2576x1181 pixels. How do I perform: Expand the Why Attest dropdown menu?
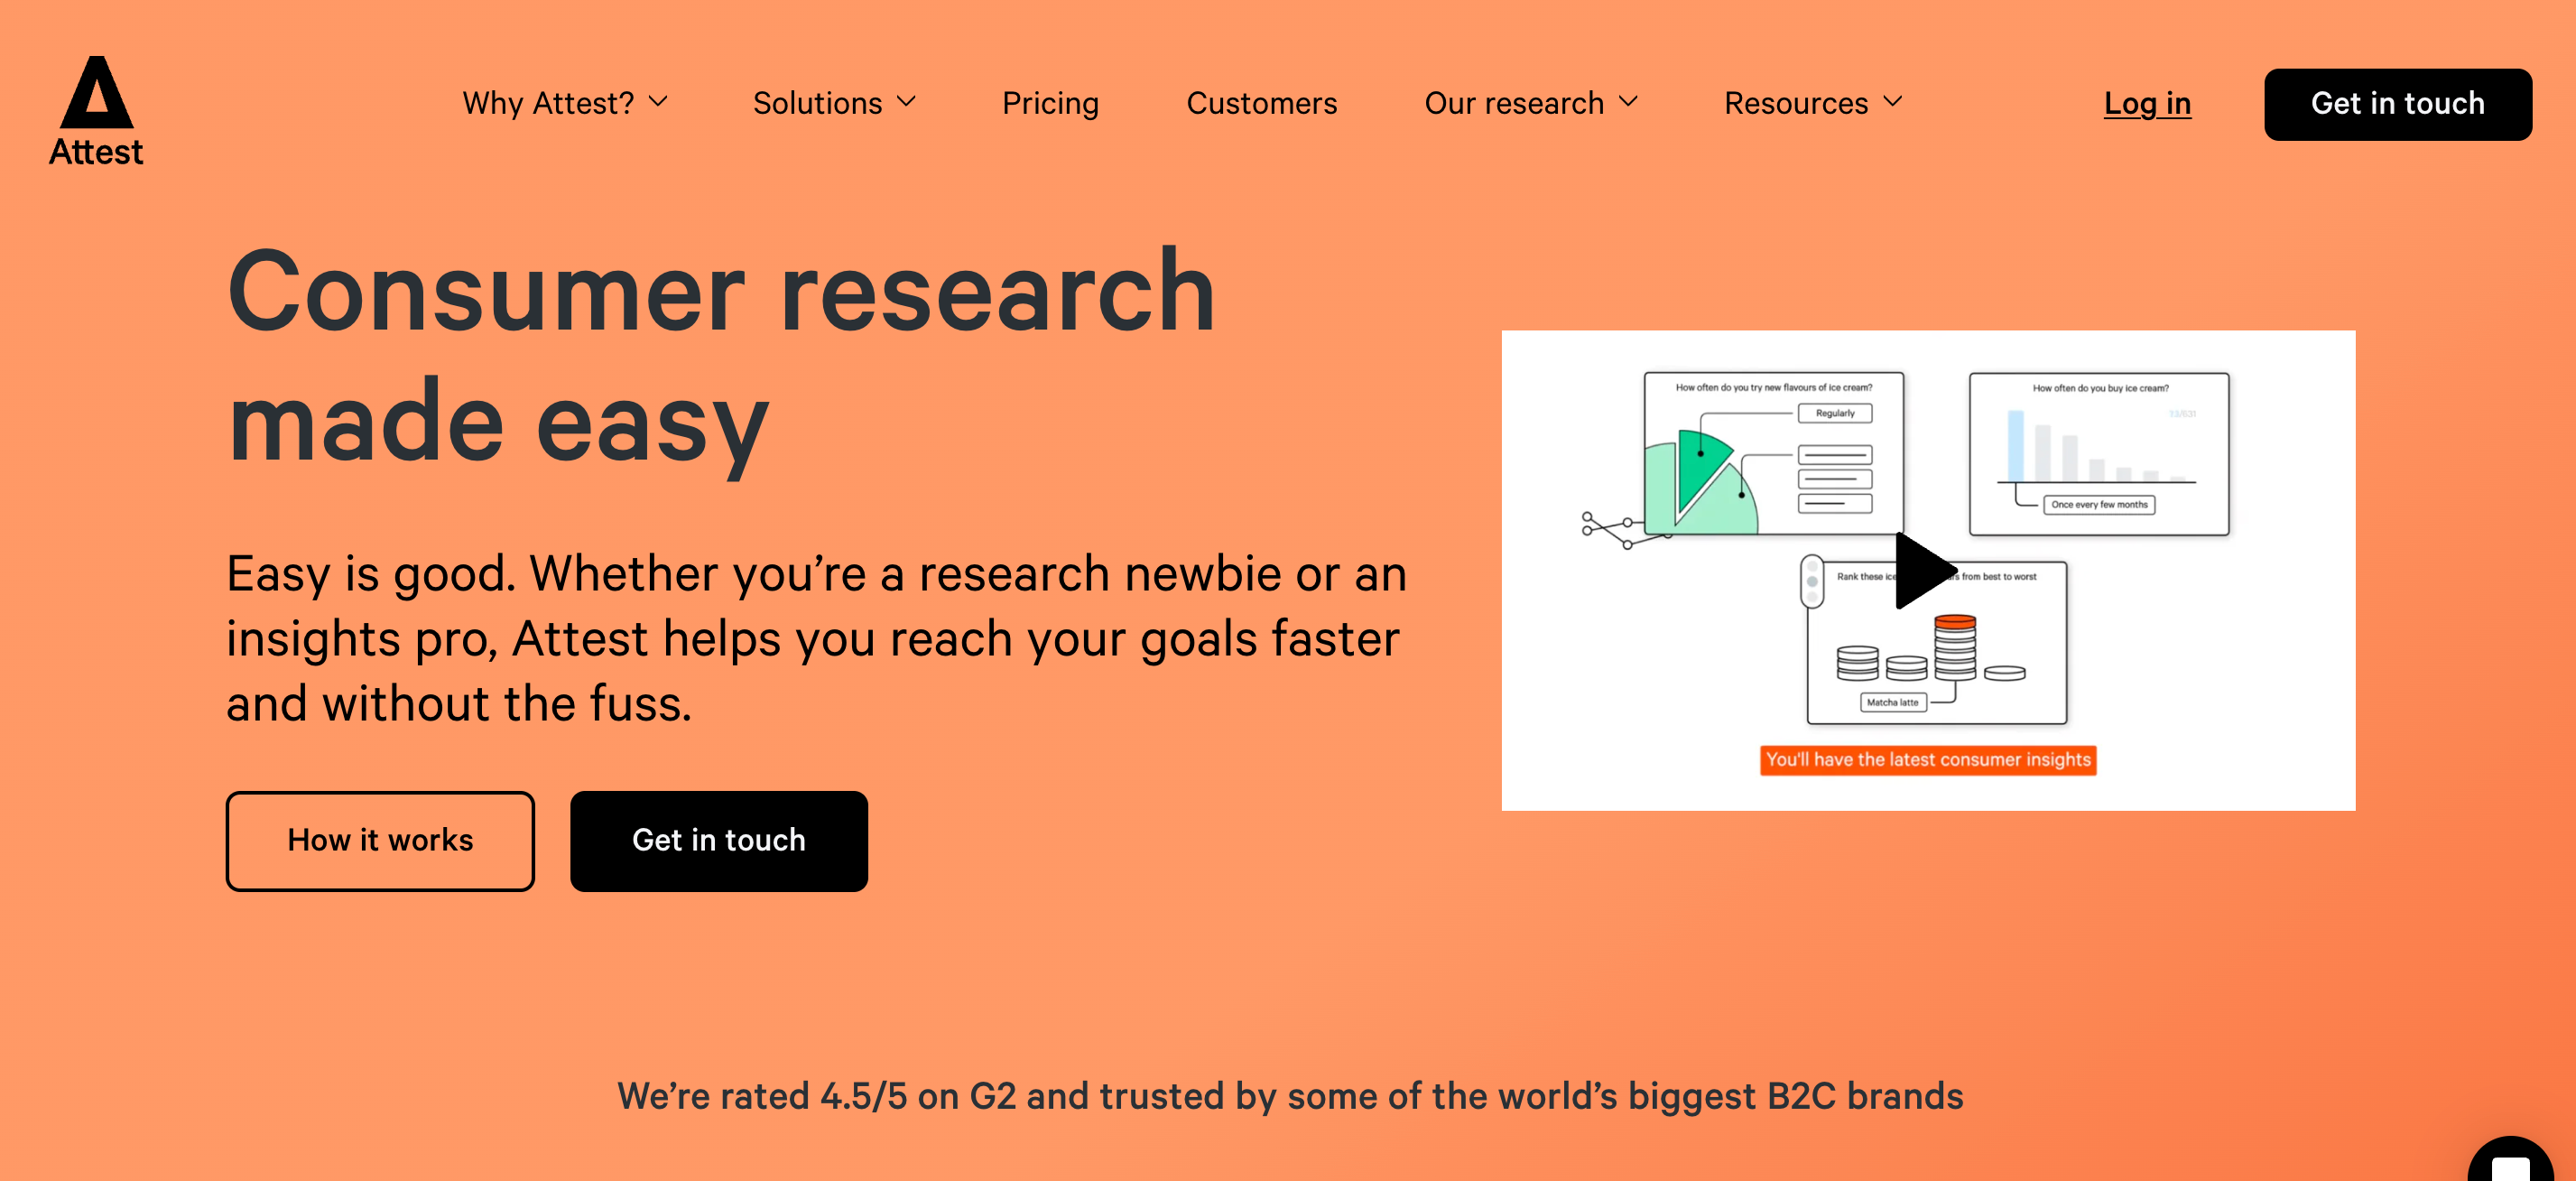point(563,104)
